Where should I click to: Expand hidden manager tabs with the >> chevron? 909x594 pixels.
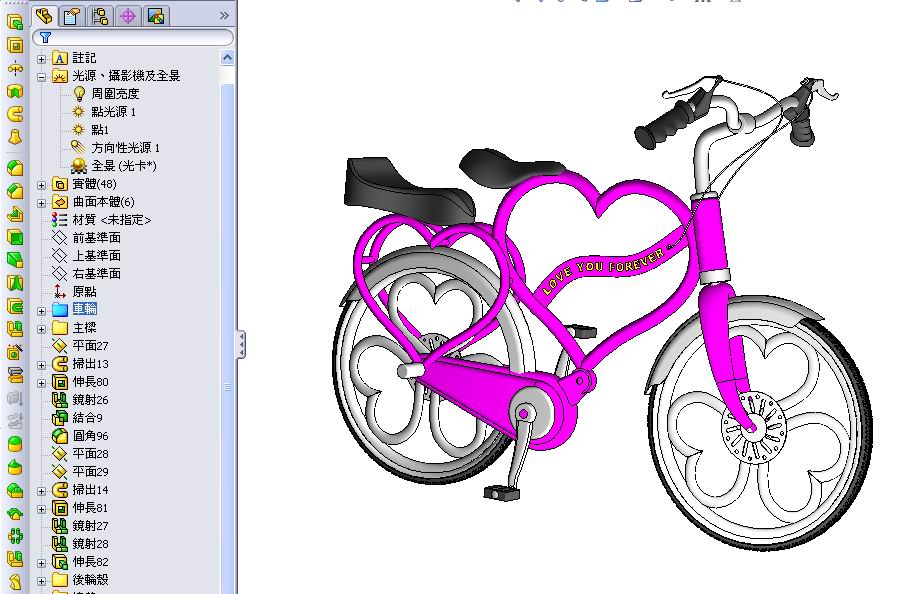coord(224,16)
